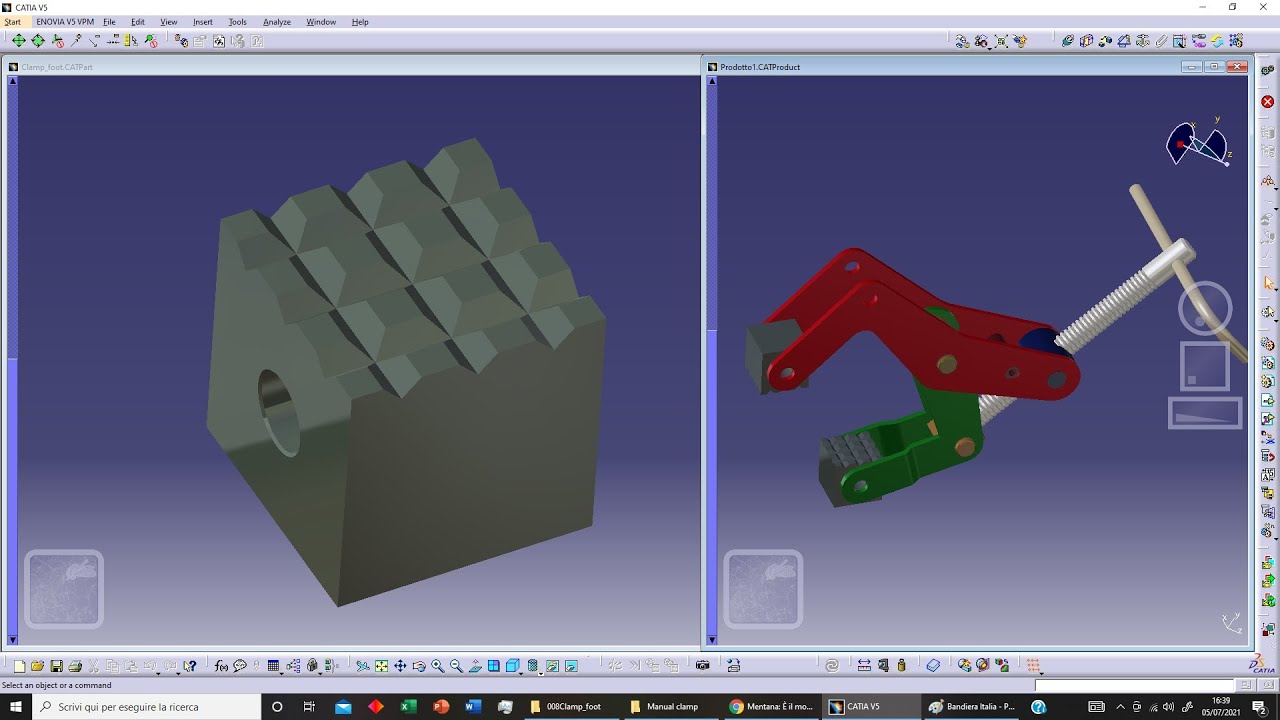
Task: Click the red stop icon on right toolbar
Action: click(x=1268, y=101)
